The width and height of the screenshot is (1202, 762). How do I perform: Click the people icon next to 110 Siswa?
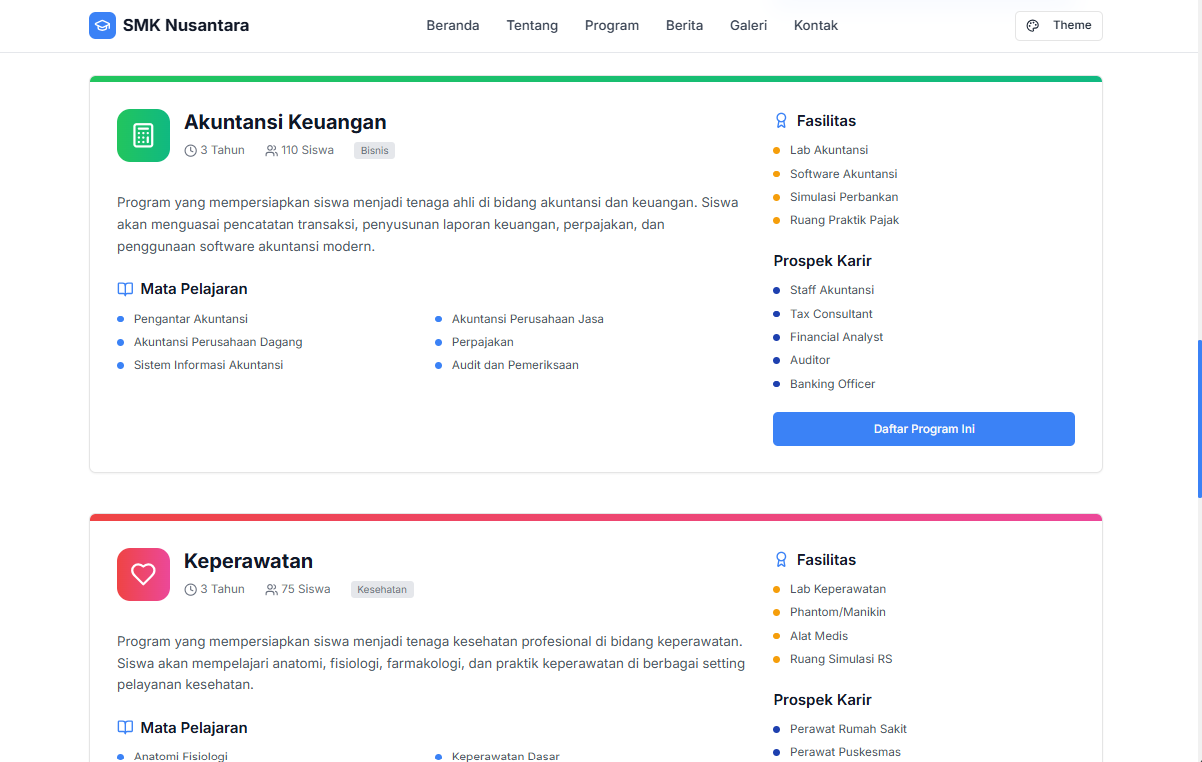pos(271,151)
